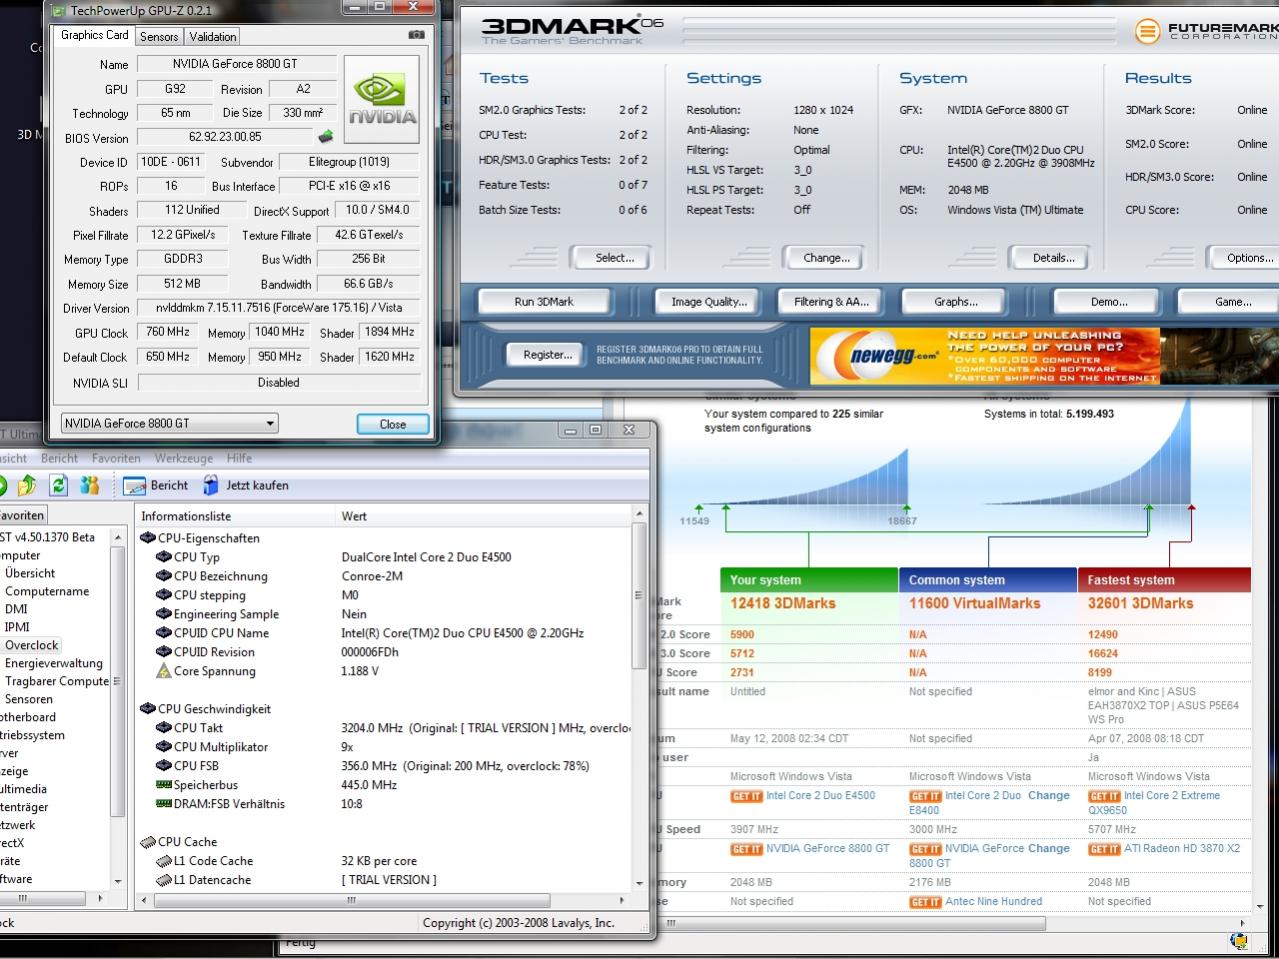The width and height of the screenshot is (1279, 959).
Task: Click the Informationsliste column header
Action: 236,516
